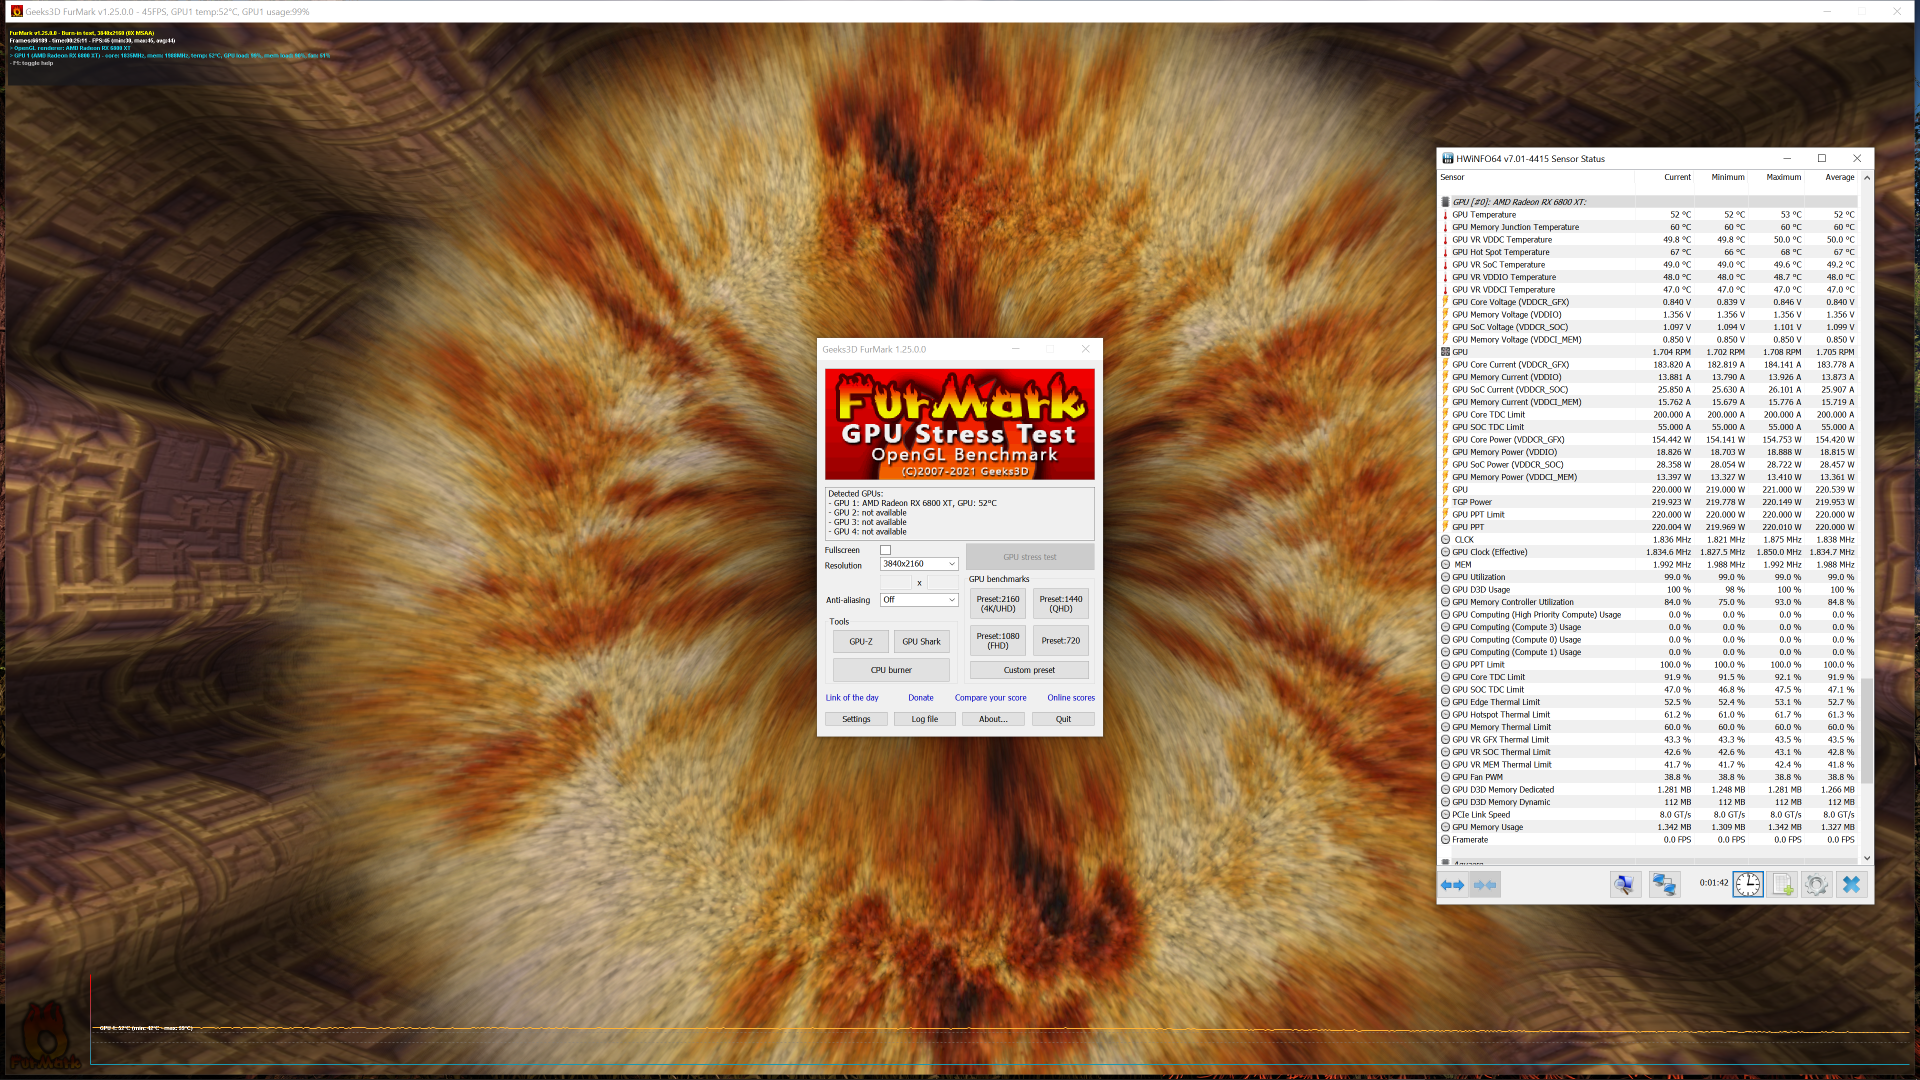Viewport: 1920px width, 1080px height.
Task: Start logging with the sheet icon
Action: pyautogui.click(x=1782, y=885)
